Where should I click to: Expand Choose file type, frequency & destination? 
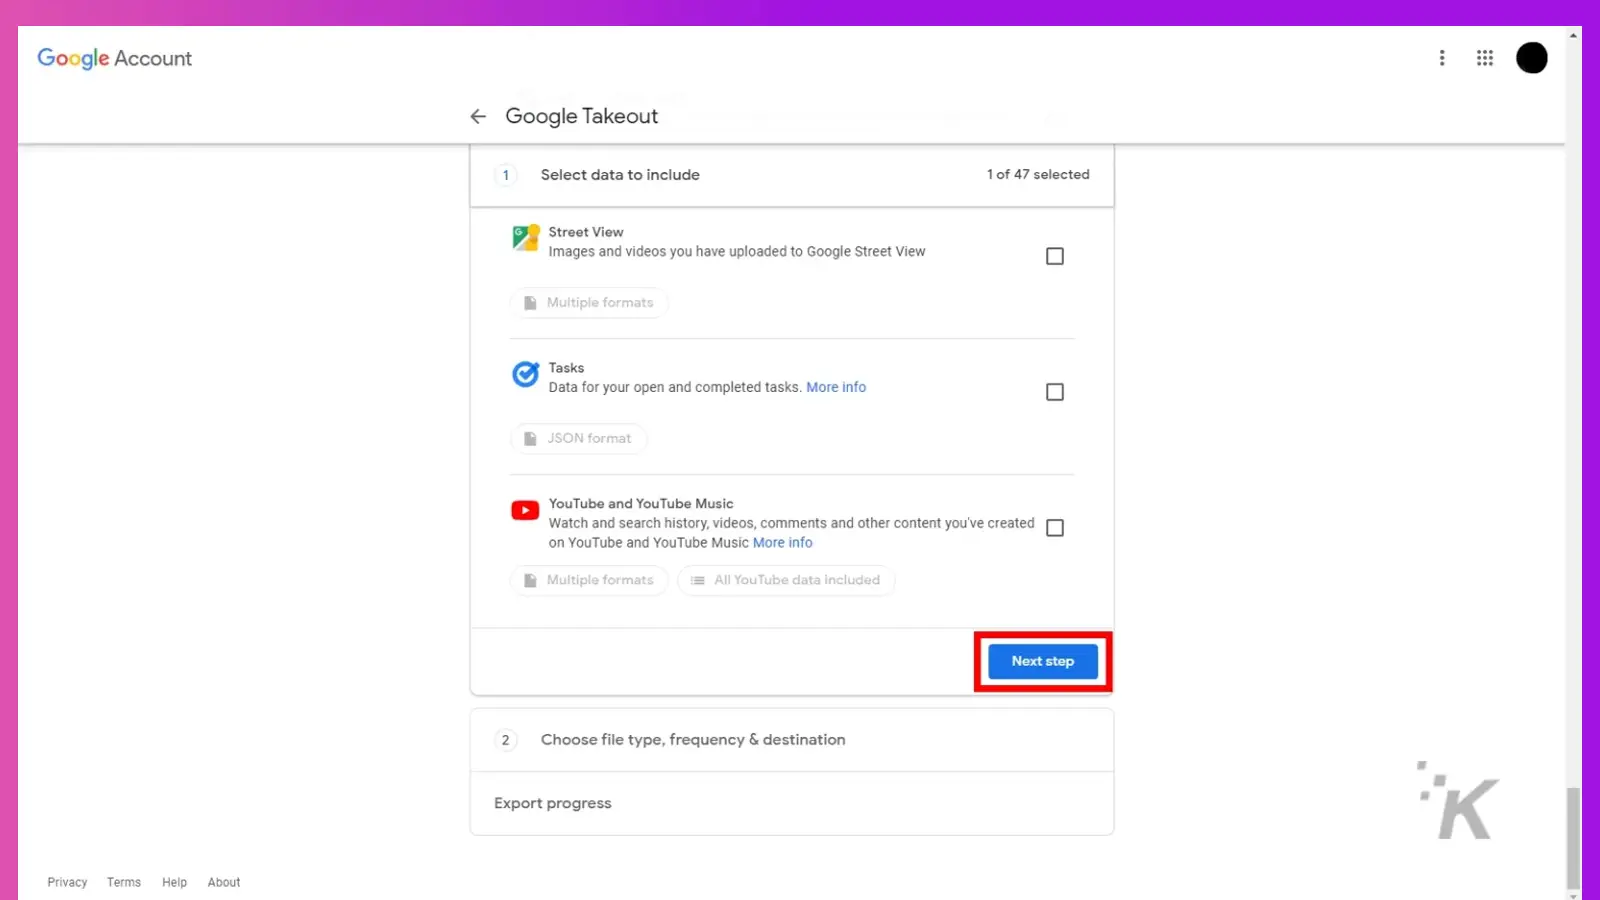(792, 740)
